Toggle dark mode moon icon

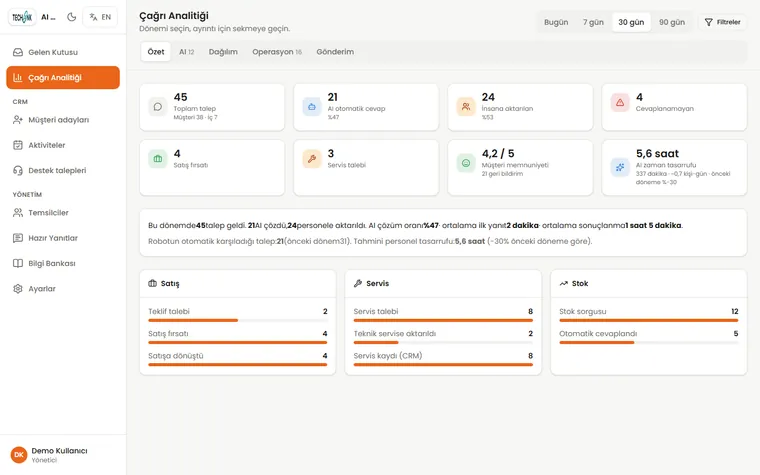72,17
